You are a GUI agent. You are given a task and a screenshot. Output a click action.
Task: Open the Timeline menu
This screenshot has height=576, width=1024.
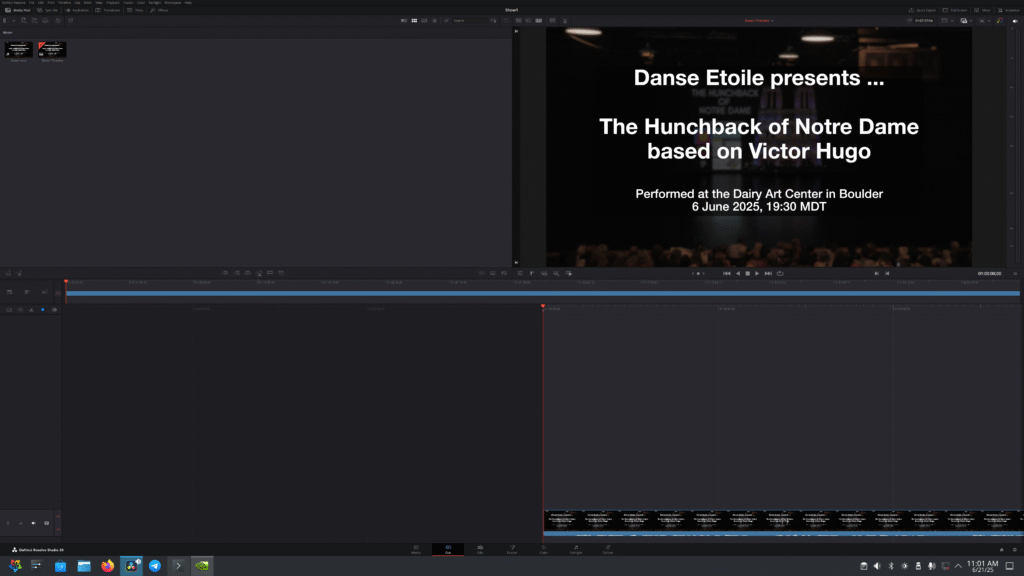click(x=65, y=3)
